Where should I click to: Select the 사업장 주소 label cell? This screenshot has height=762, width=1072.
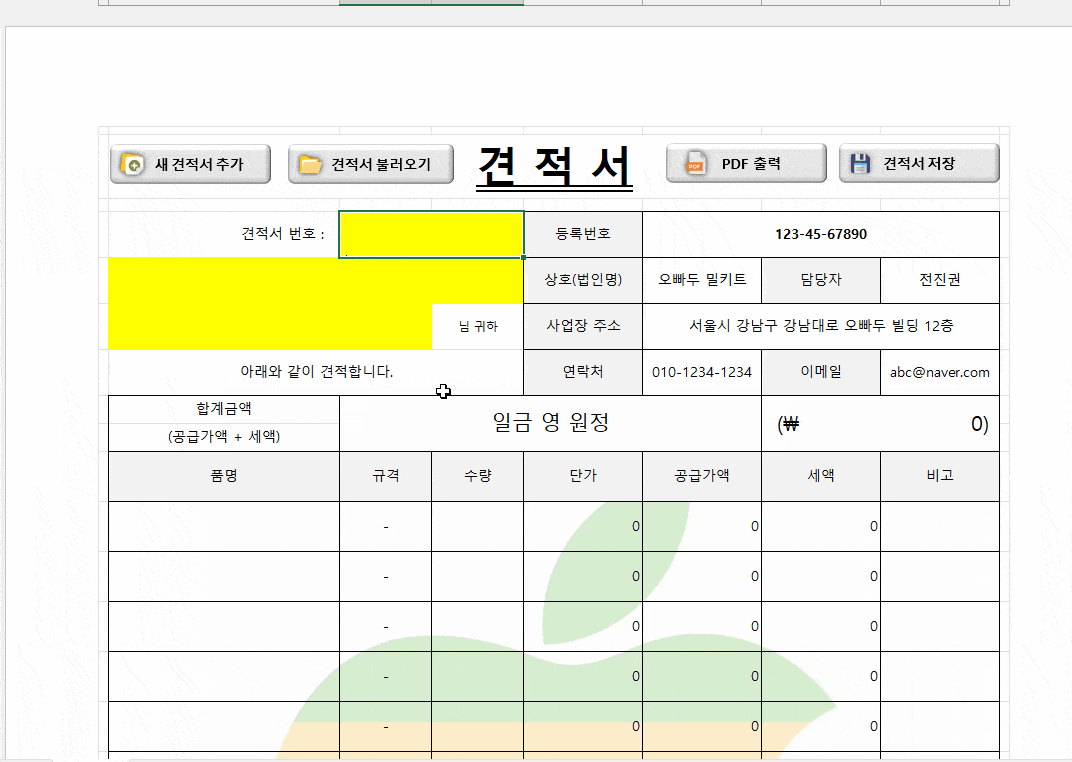pyautogui.click(x=583, y=326)
